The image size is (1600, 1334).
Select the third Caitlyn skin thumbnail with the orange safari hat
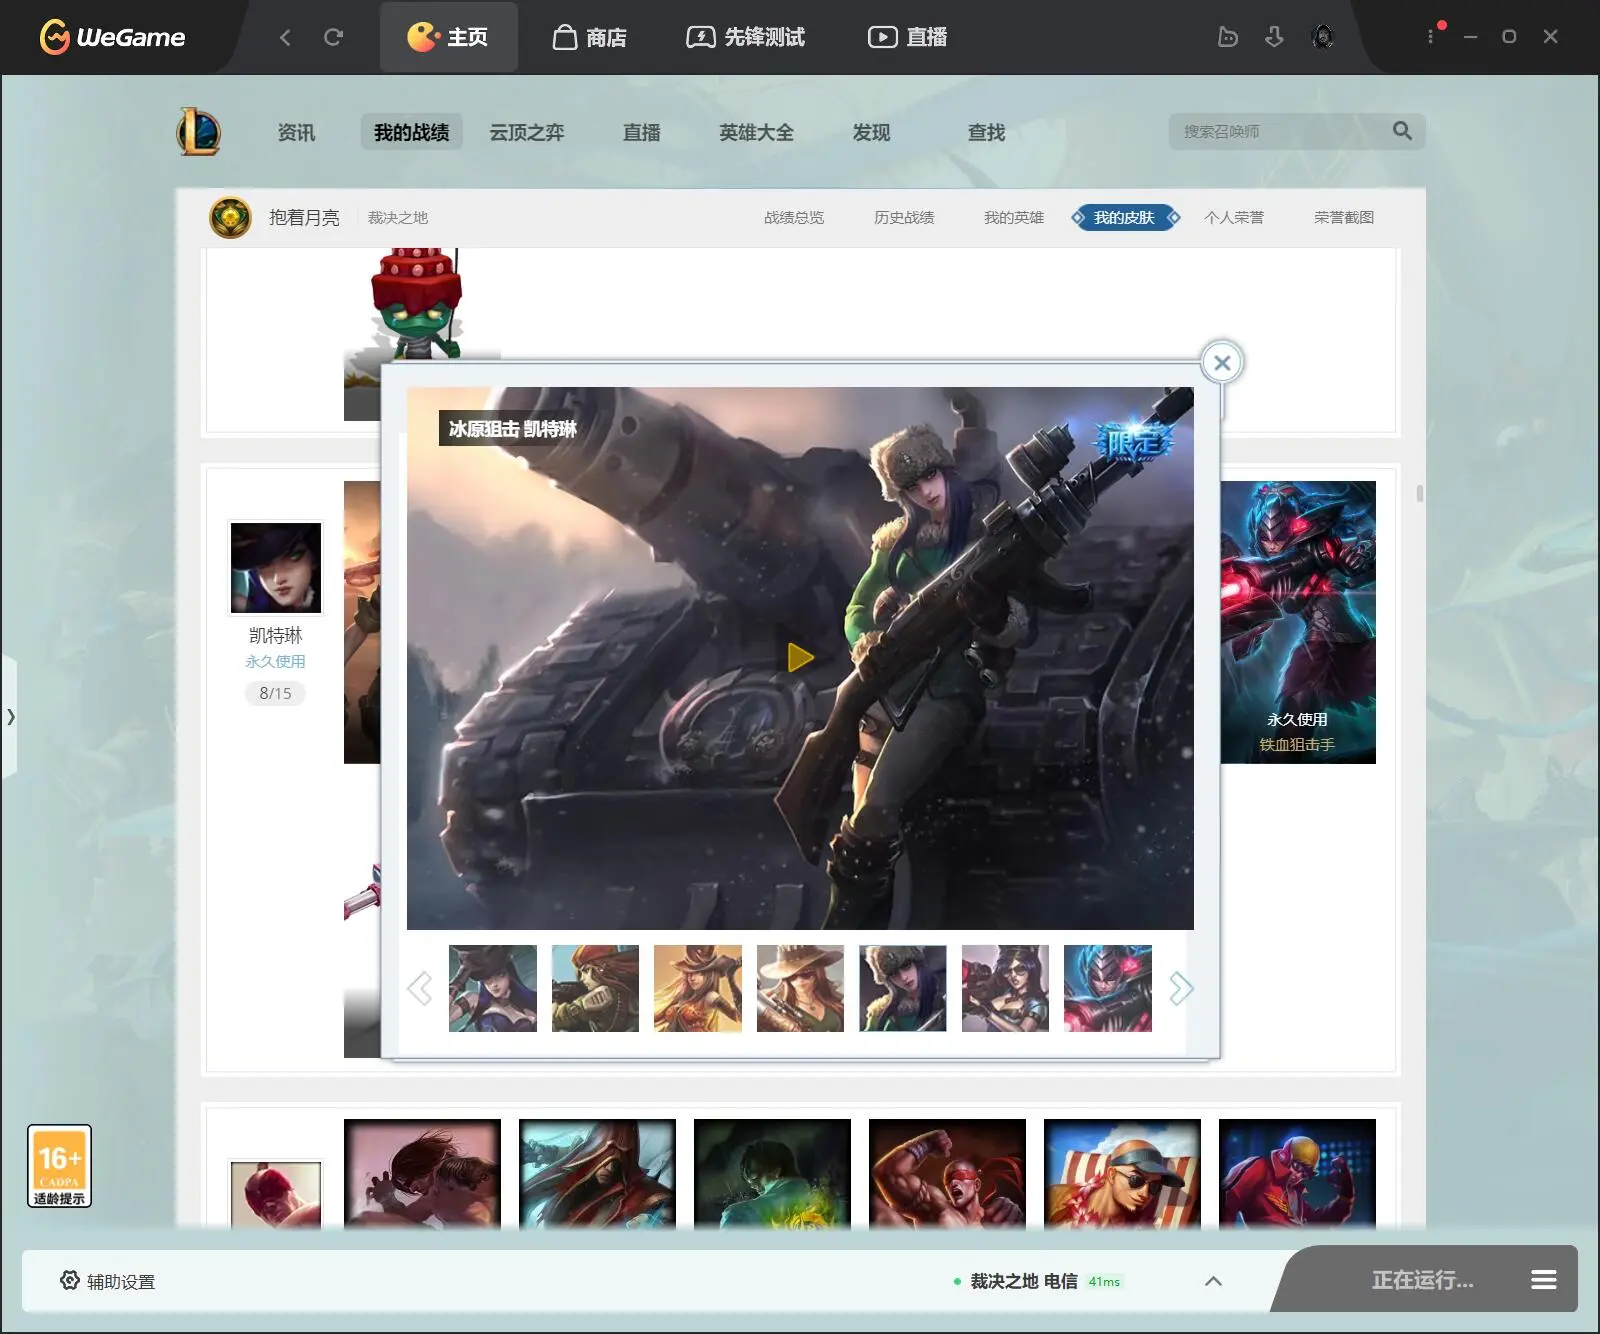[x=698, y=988]
